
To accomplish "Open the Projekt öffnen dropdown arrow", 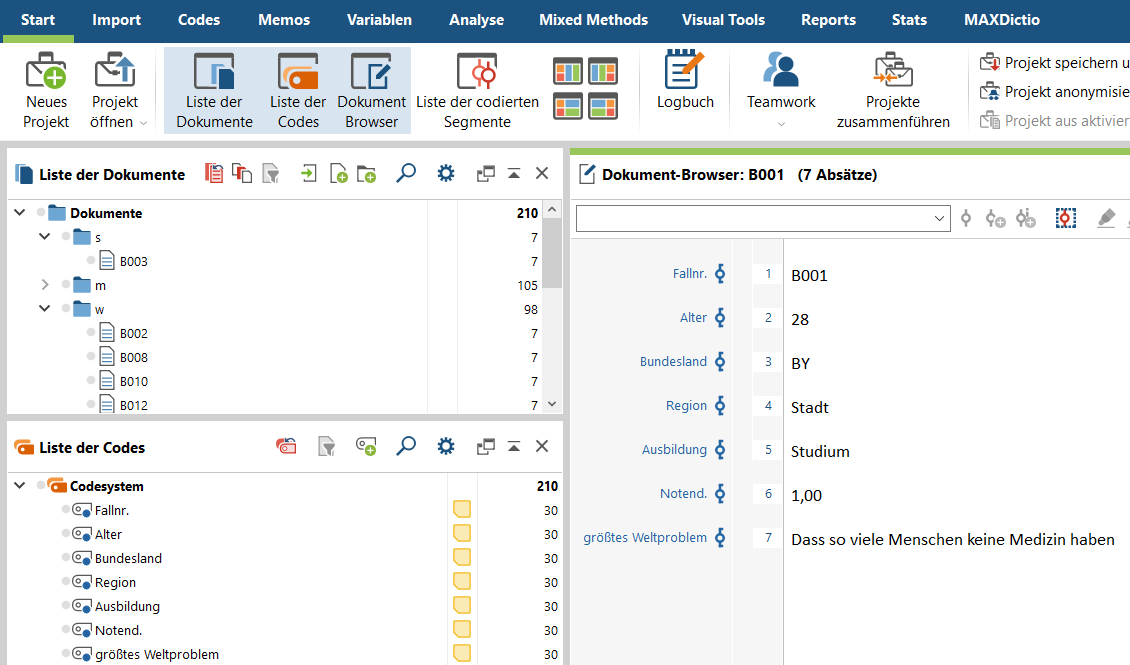I will [x=143, y=123].
